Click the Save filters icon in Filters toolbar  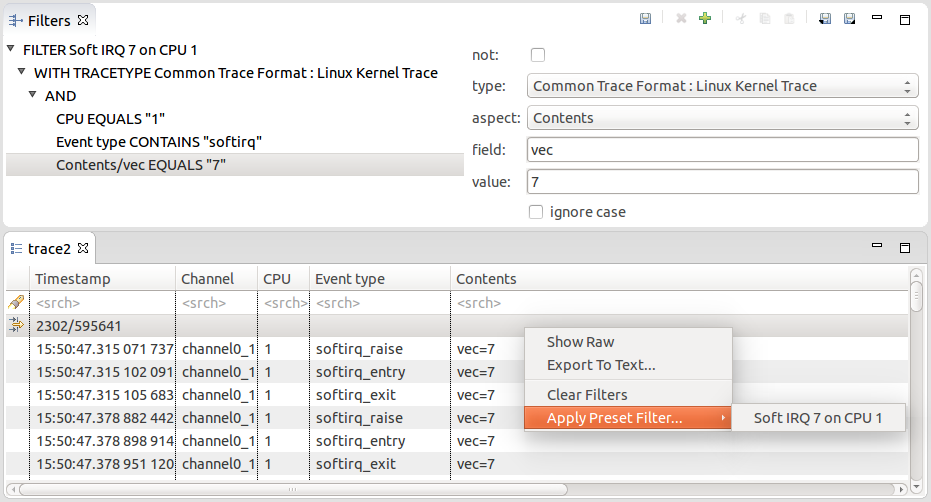[646, 19]
